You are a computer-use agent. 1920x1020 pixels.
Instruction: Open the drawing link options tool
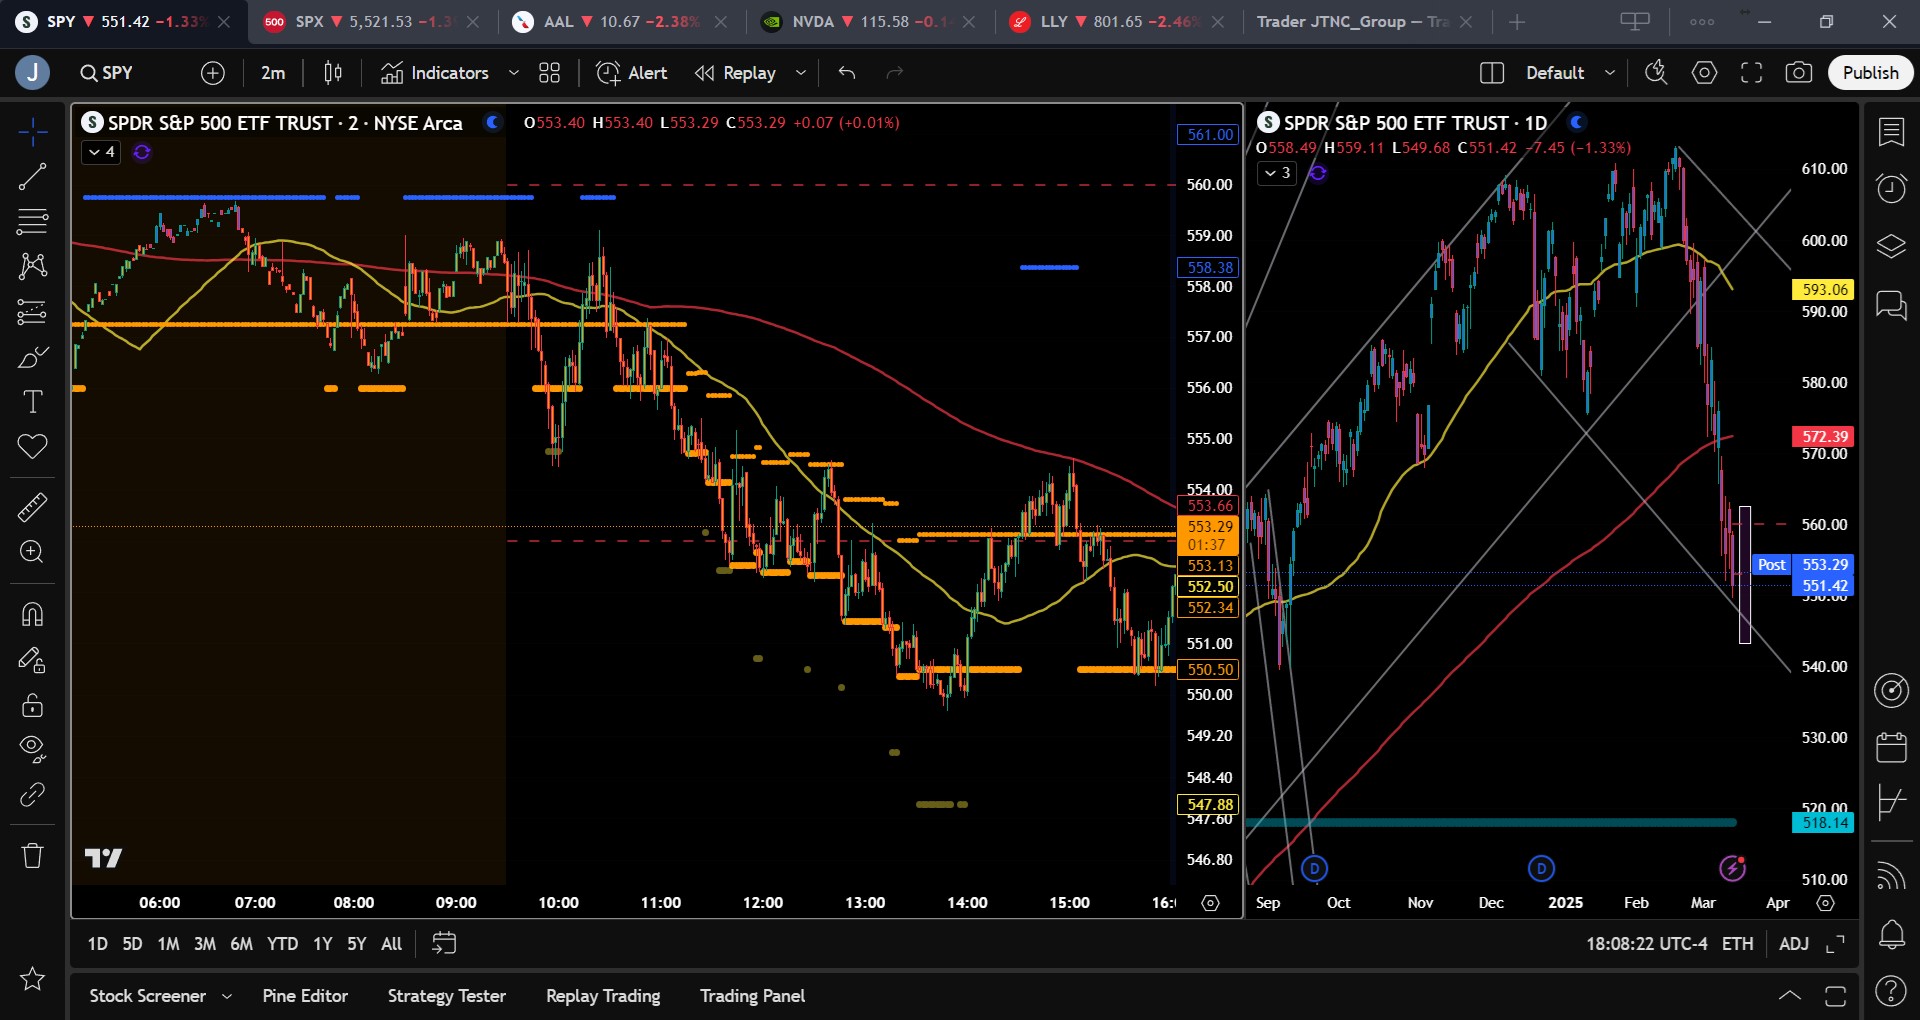(x=33, y=794)
